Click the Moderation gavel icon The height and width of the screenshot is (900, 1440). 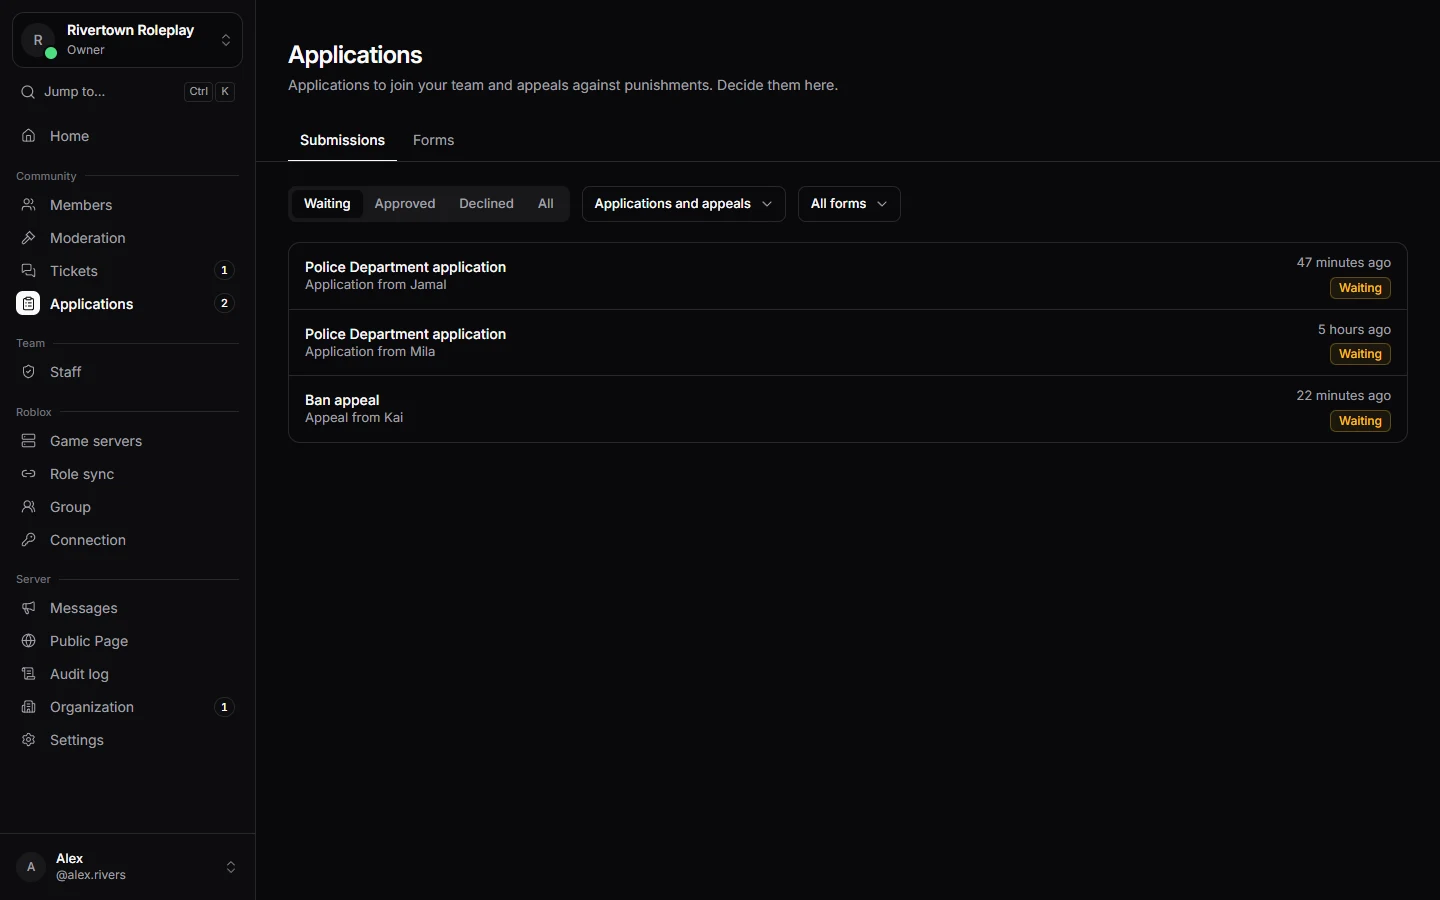(29, 238)
